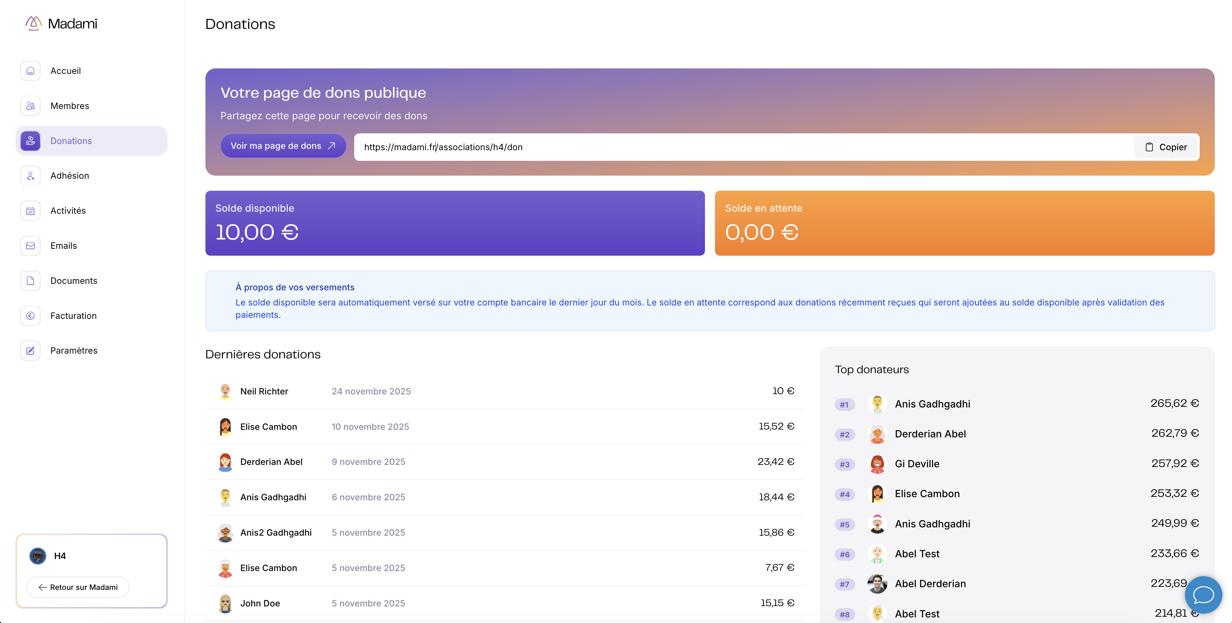Screen dimensions: 1232x623
Task: Click the Emails envelope icon
Action: point(30,246)
